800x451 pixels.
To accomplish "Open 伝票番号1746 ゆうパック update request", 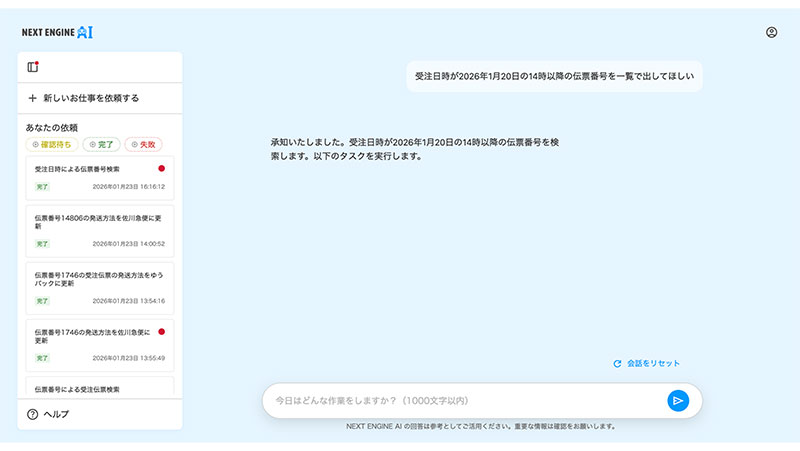I will [100, 286].
